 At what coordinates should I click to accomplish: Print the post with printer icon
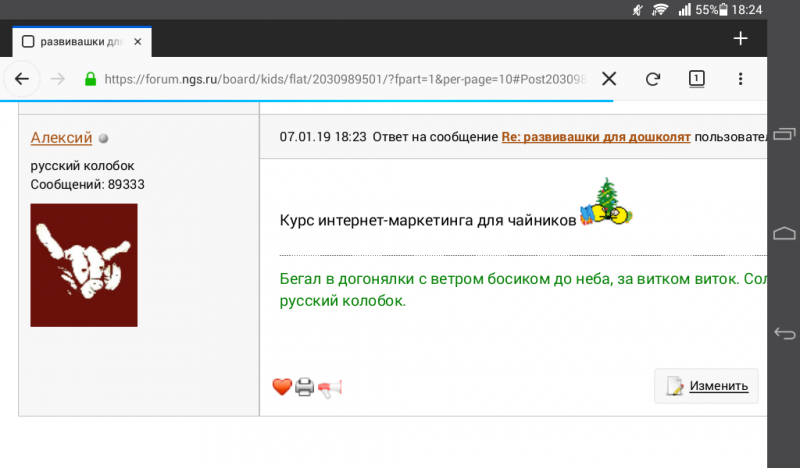[x=305, y=387]
